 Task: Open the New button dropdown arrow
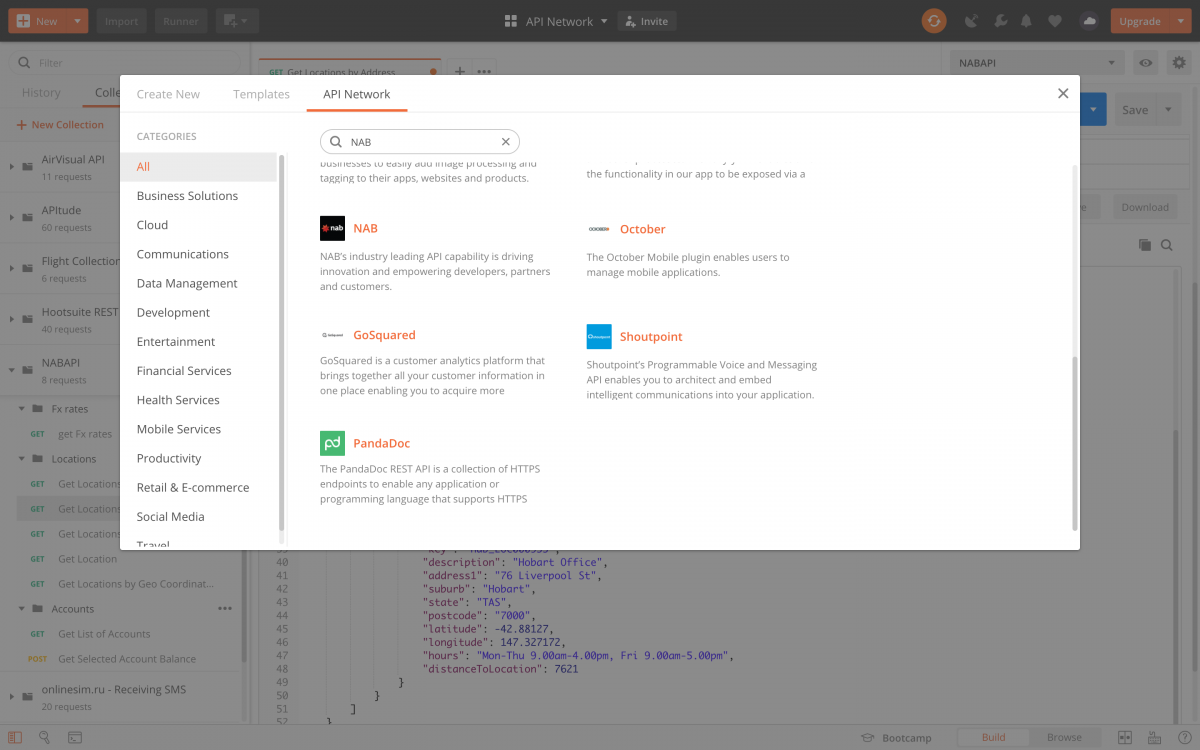tap(76, 21)
